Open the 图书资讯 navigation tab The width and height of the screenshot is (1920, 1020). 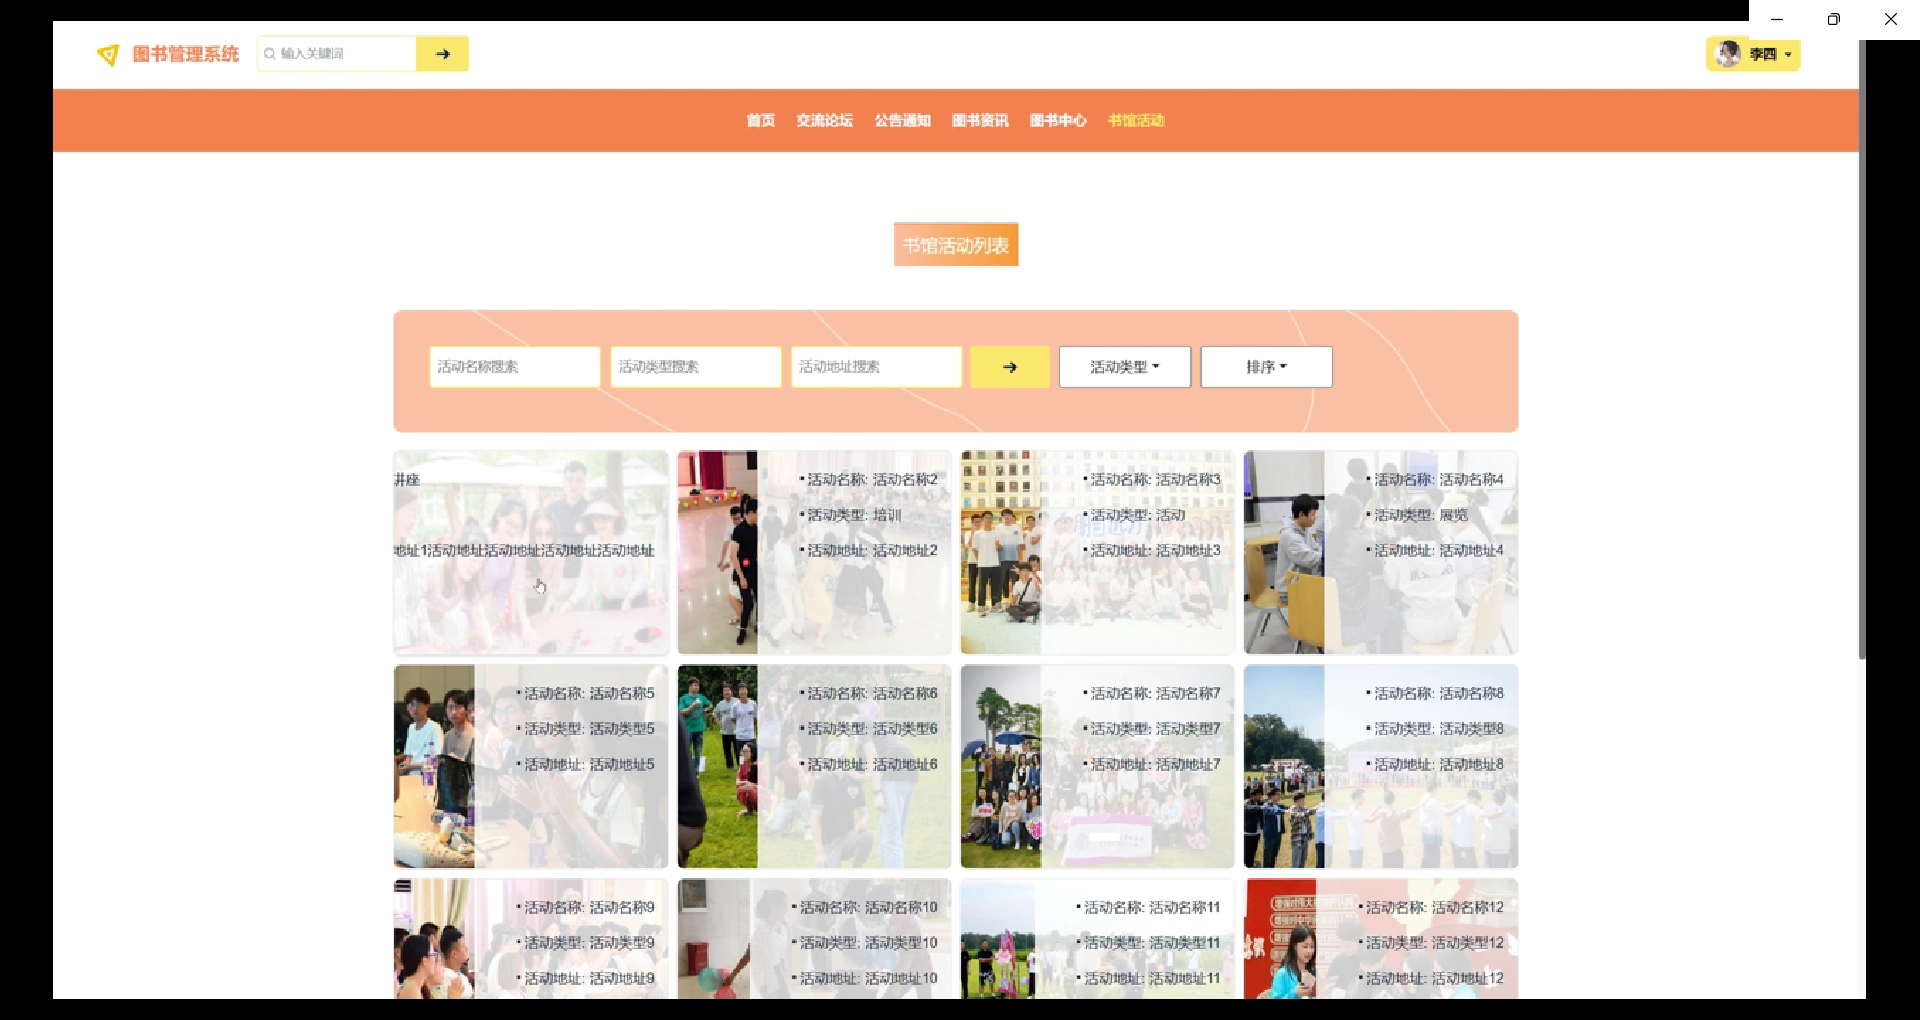[980, 120]
